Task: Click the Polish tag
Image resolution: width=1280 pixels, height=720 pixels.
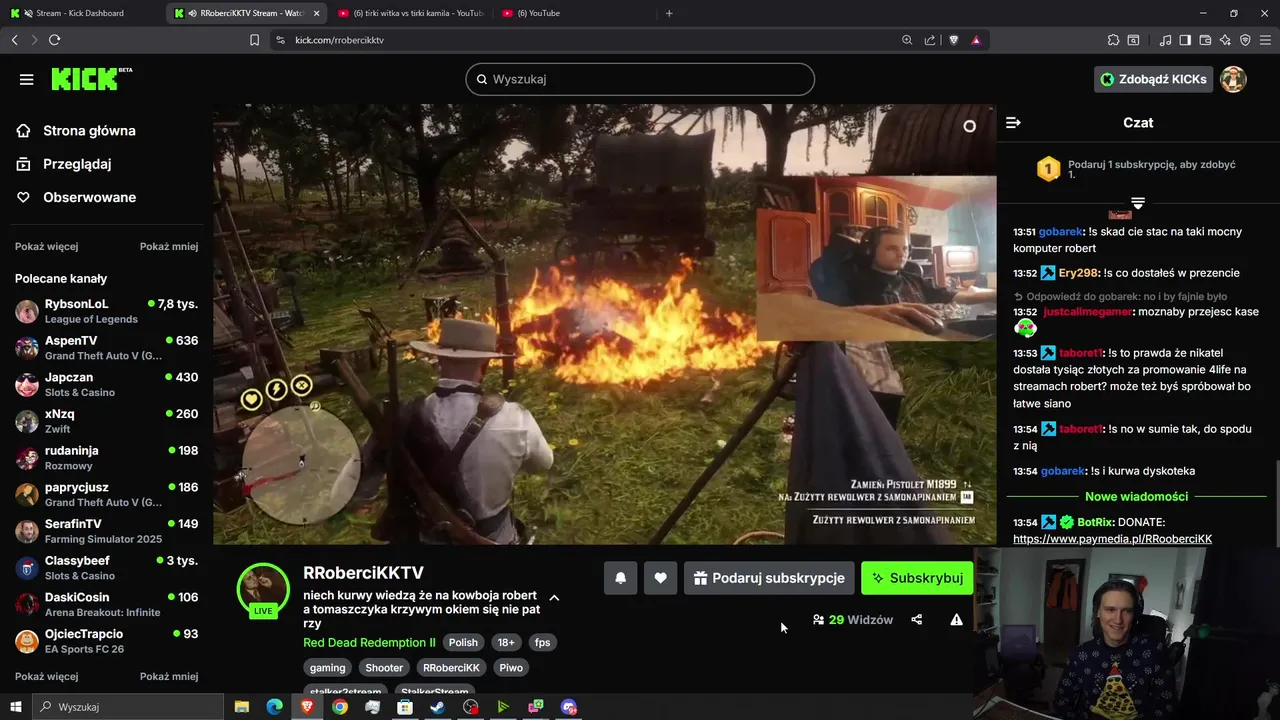Action: click(x=463, y=643)
